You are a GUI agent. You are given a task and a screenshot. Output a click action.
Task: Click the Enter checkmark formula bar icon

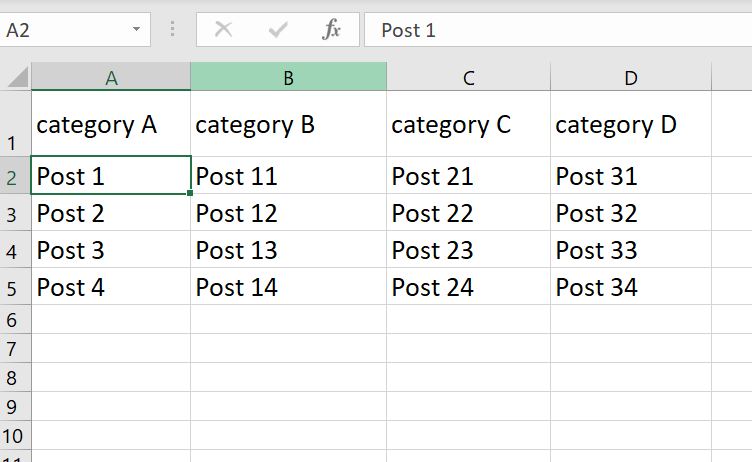278,30
